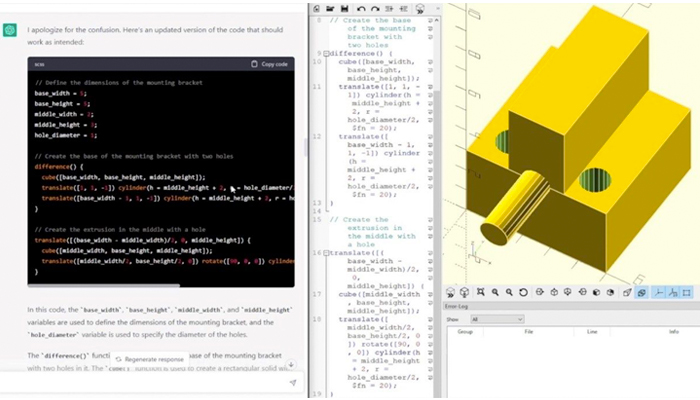Click the 'scss' language label

(39, 64)
